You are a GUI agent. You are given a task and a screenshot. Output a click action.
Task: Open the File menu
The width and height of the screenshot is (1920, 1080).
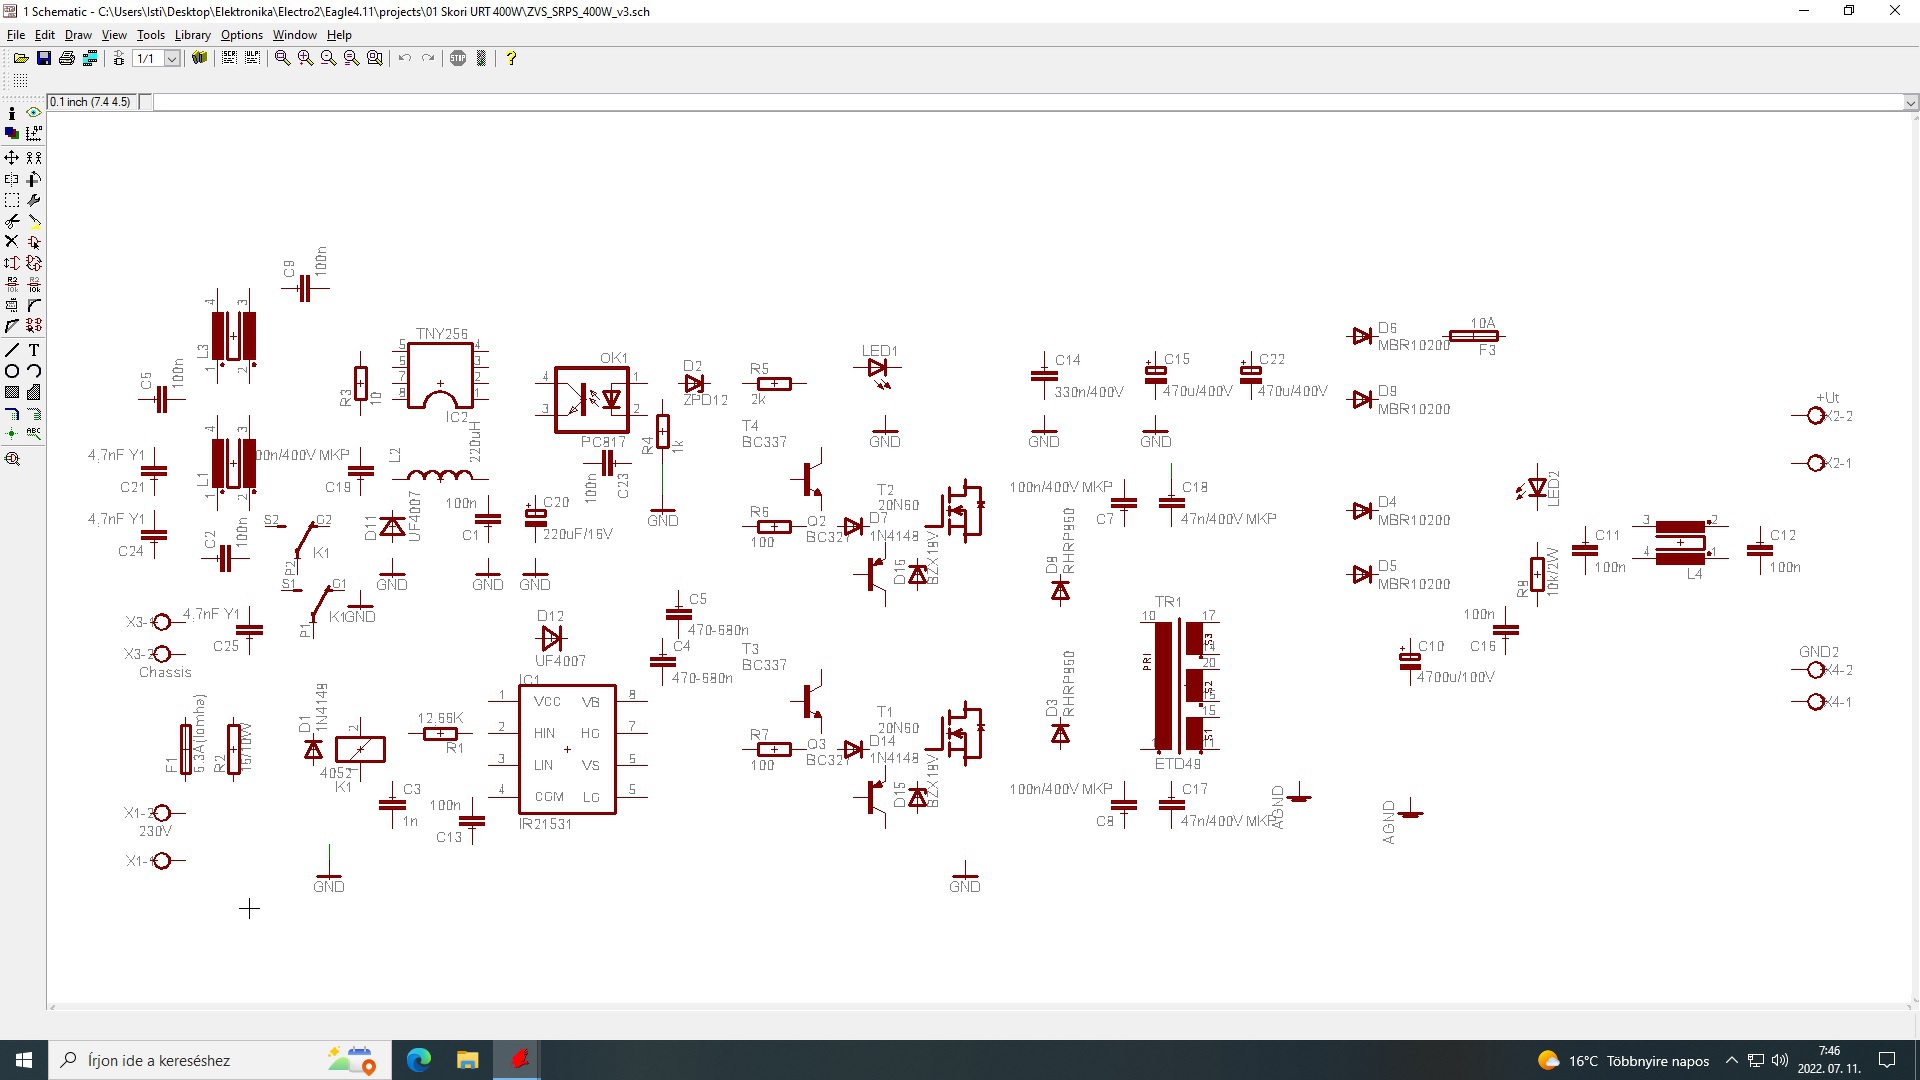(16, 35)
